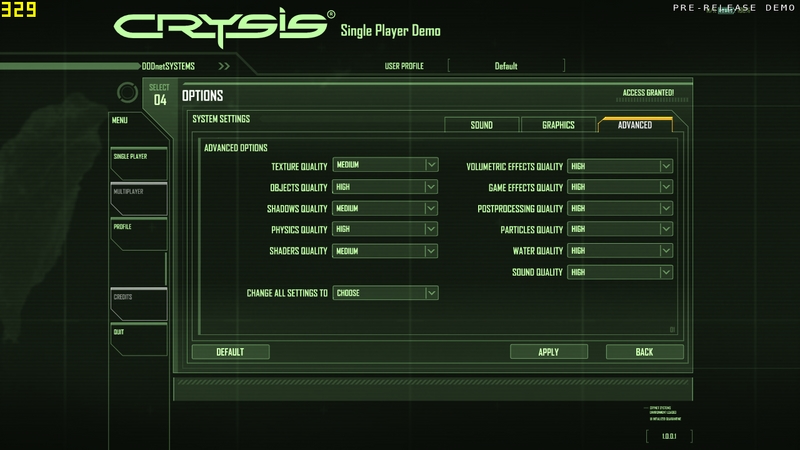
Task: Open the Texture Quality dropdown
Action: 385,165
